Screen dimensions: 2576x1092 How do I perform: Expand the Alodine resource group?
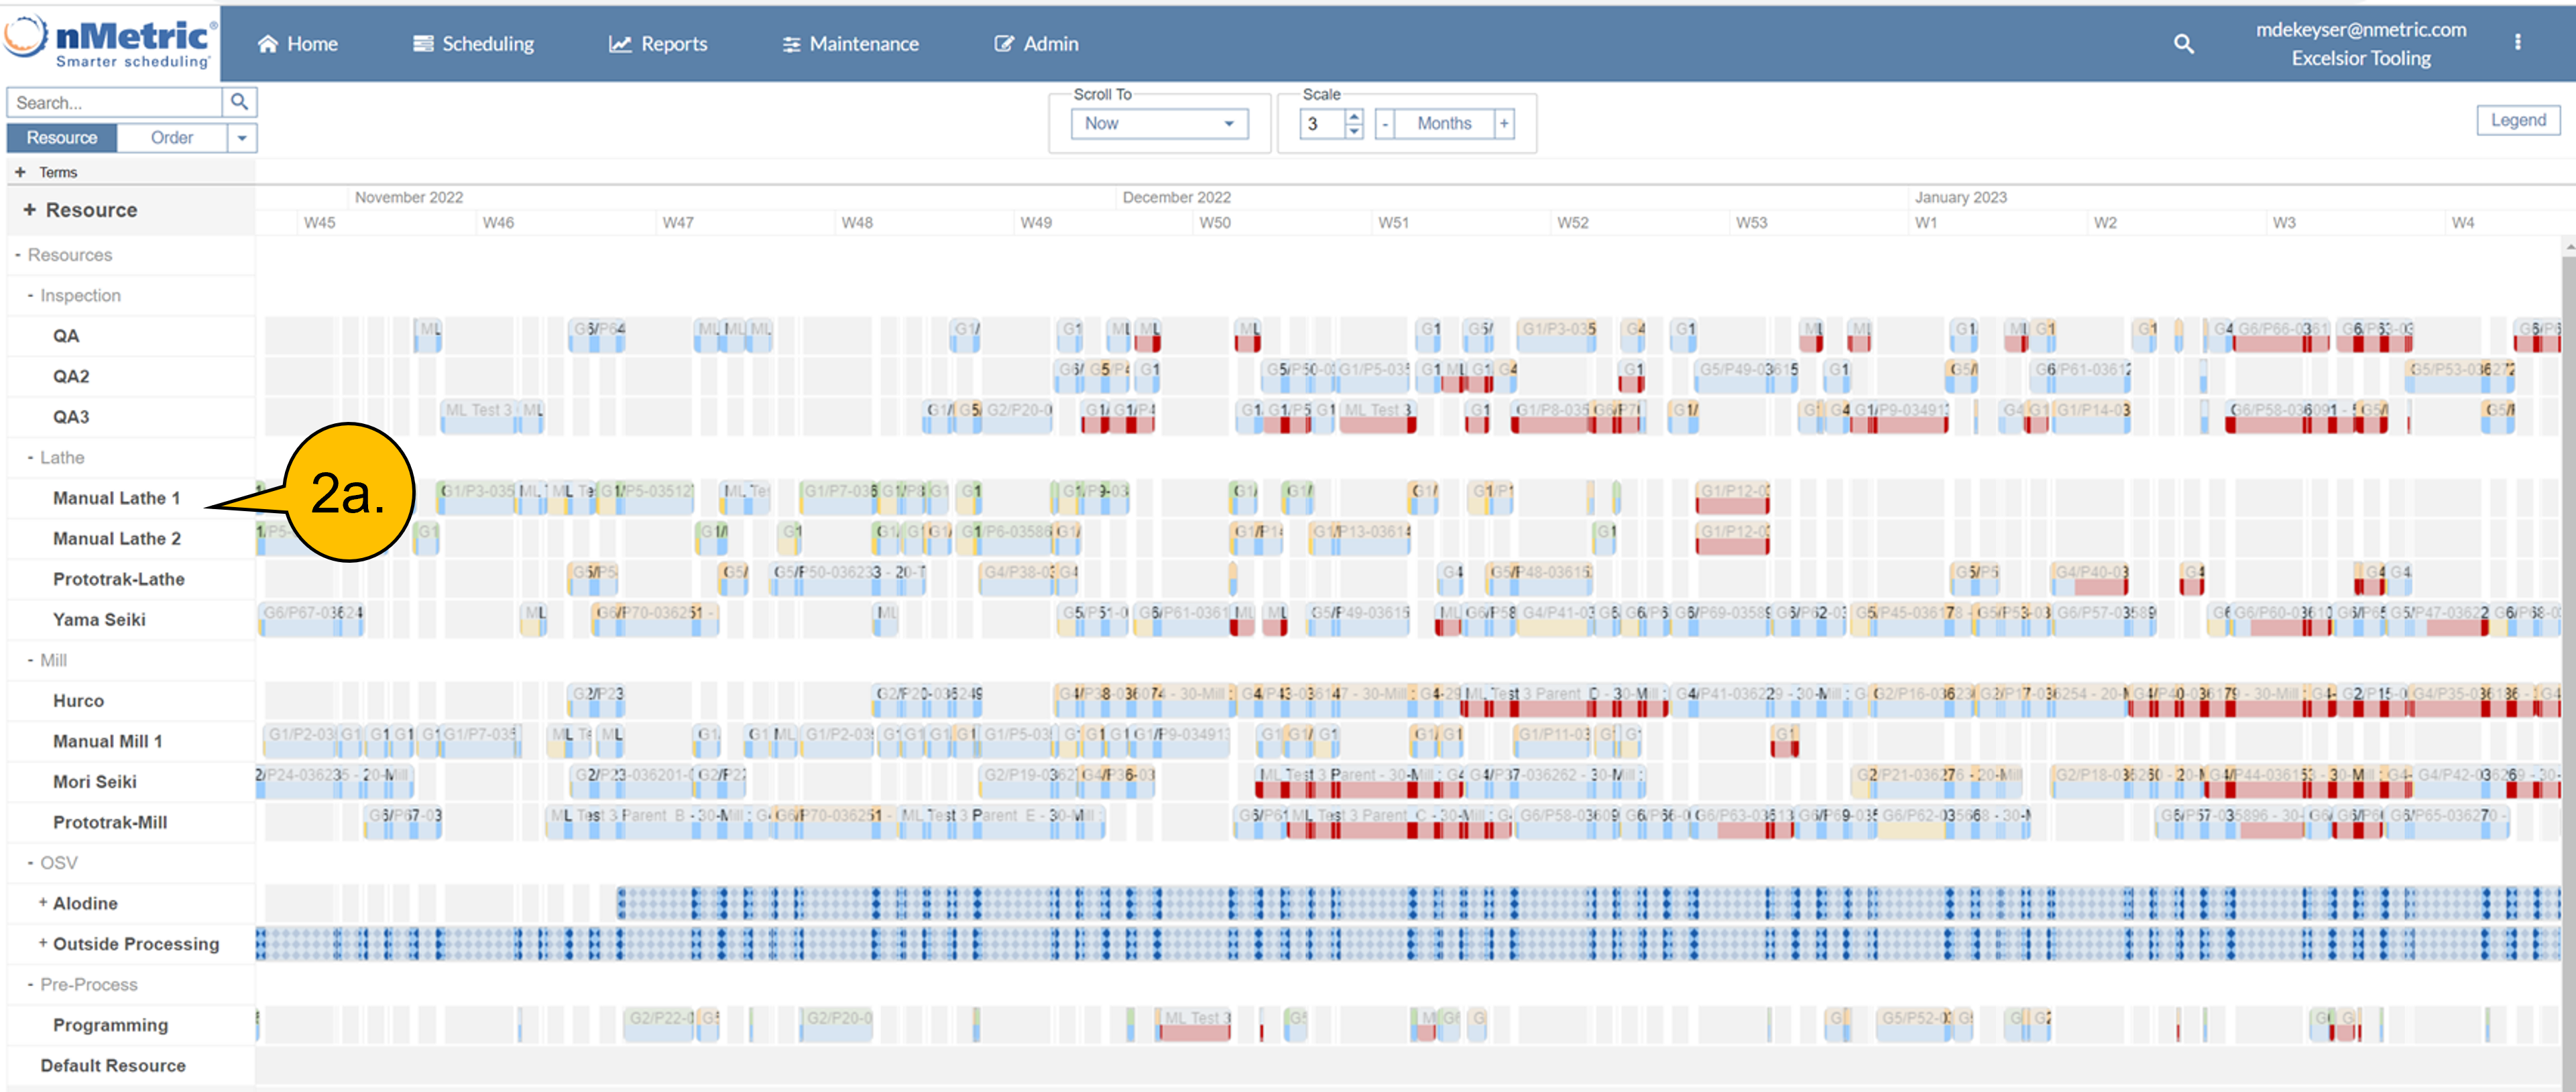tap(43, 902)
